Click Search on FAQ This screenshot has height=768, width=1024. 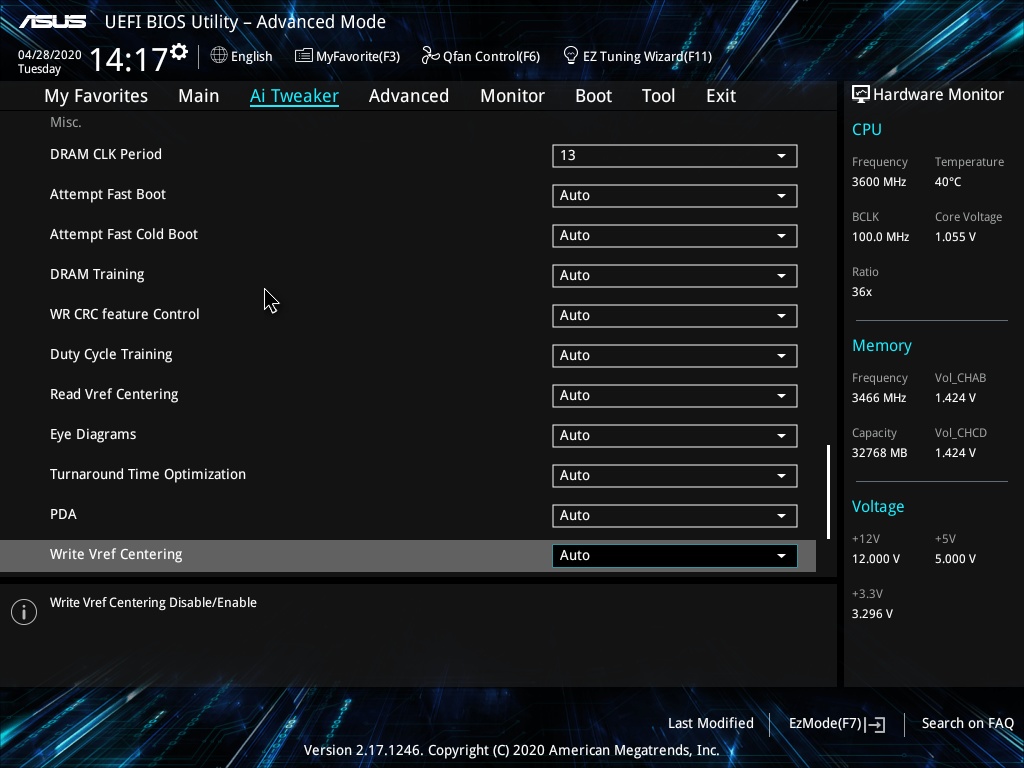coord(967,723)
